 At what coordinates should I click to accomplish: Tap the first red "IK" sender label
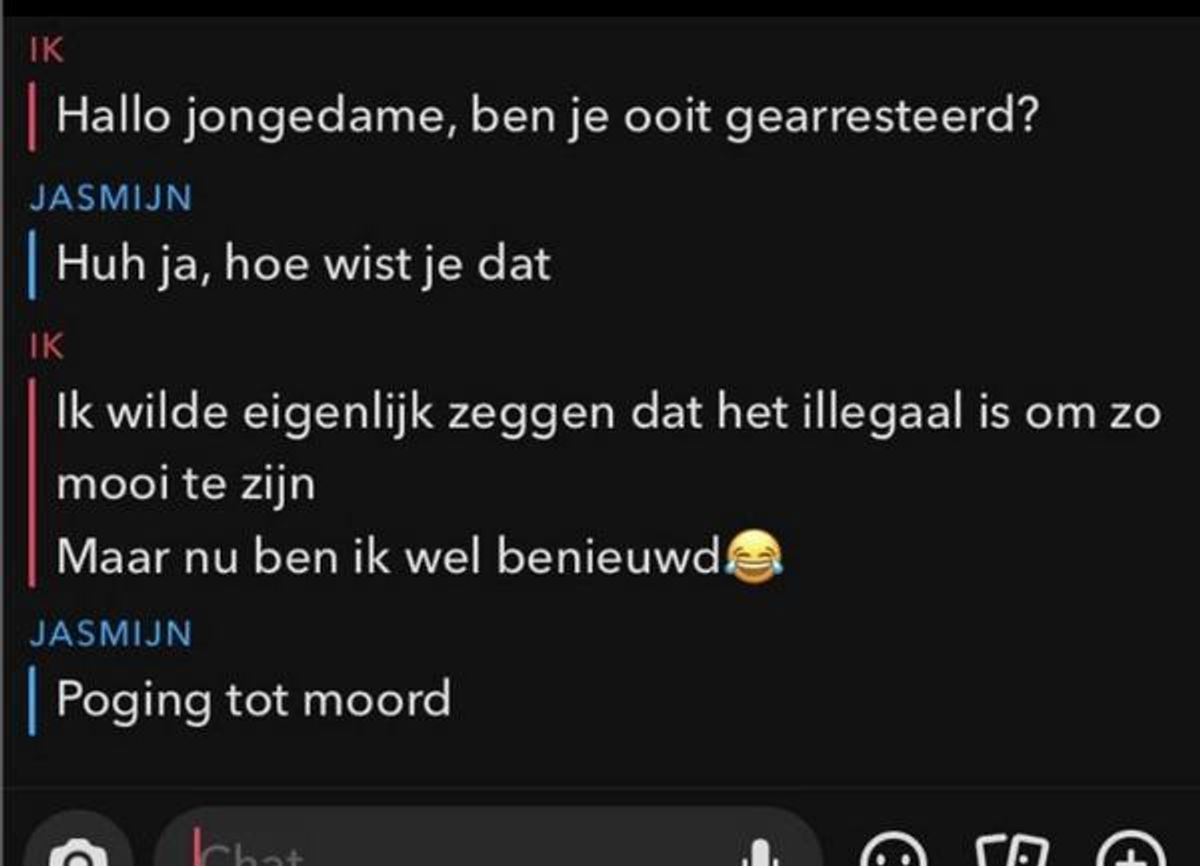[47, 52]
